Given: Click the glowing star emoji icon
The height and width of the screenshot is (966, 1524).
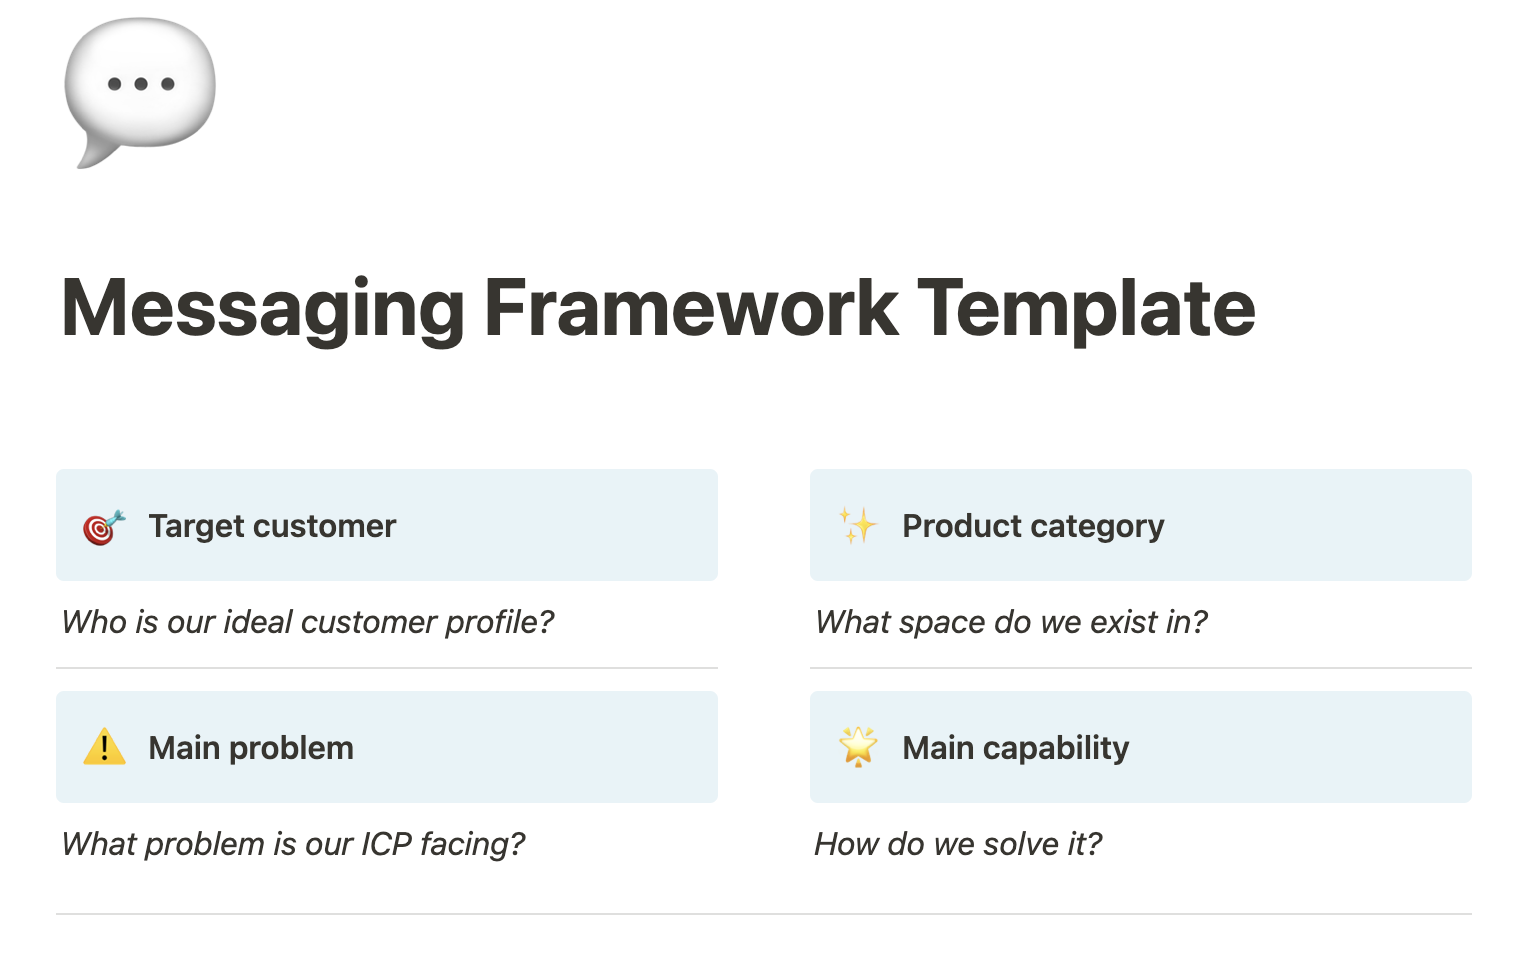Looking at the screenshot, I should 858,747.
